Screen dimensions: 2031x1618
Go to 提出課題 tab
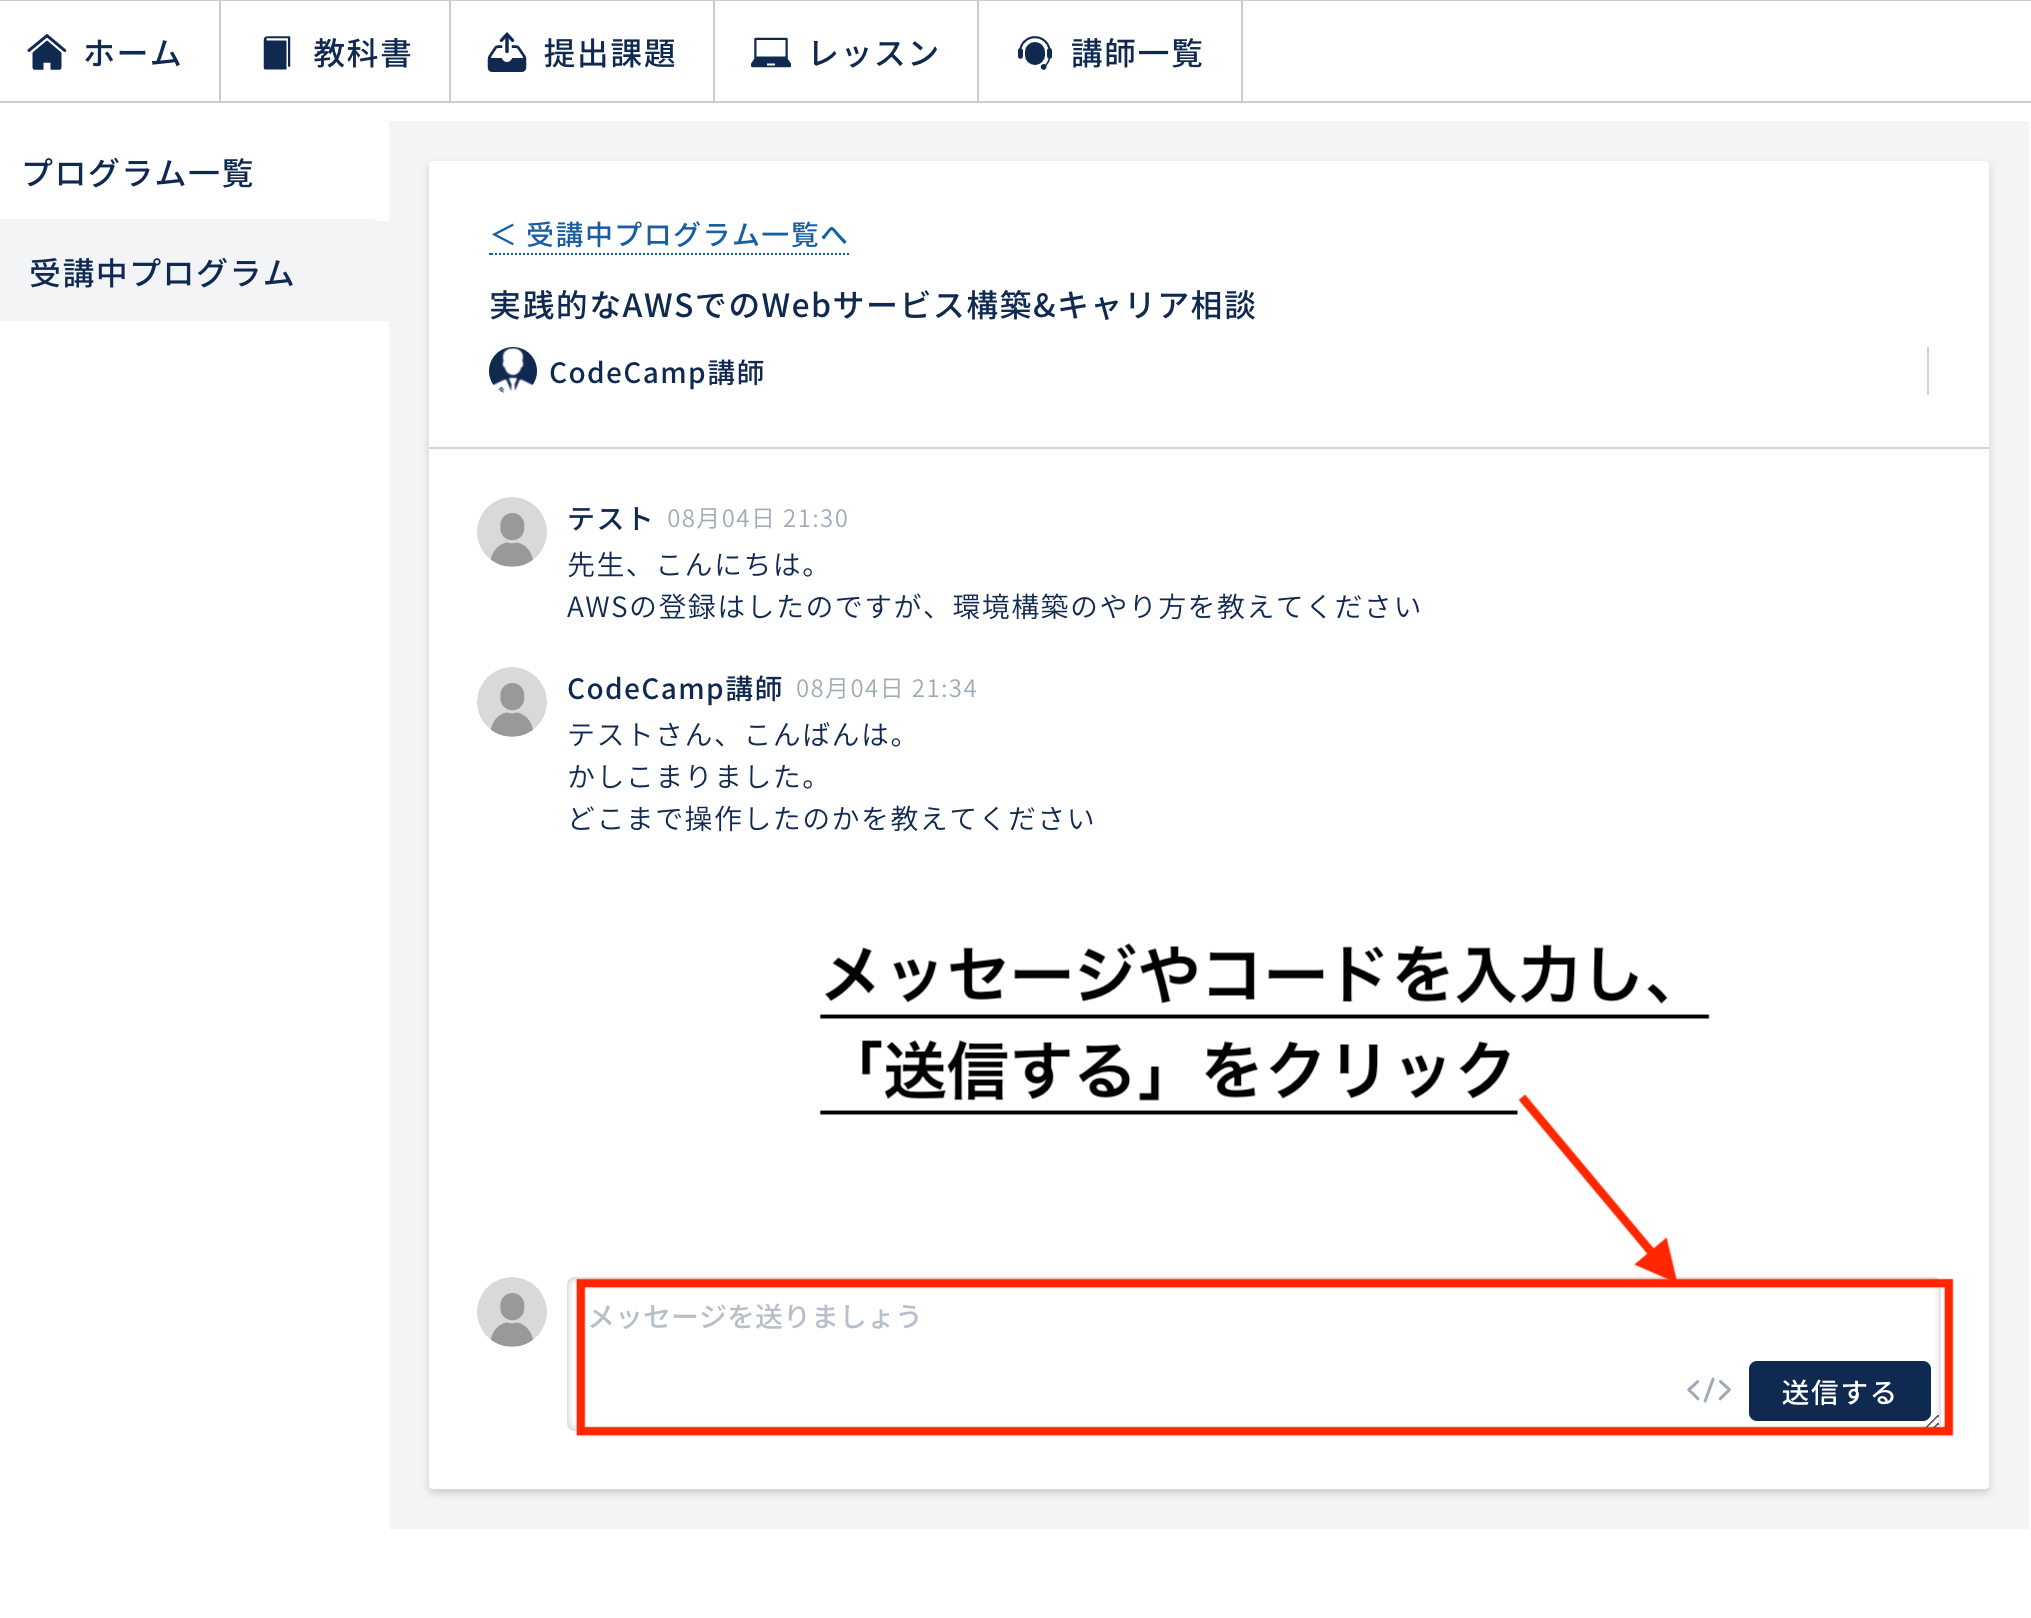click(582, 52)
